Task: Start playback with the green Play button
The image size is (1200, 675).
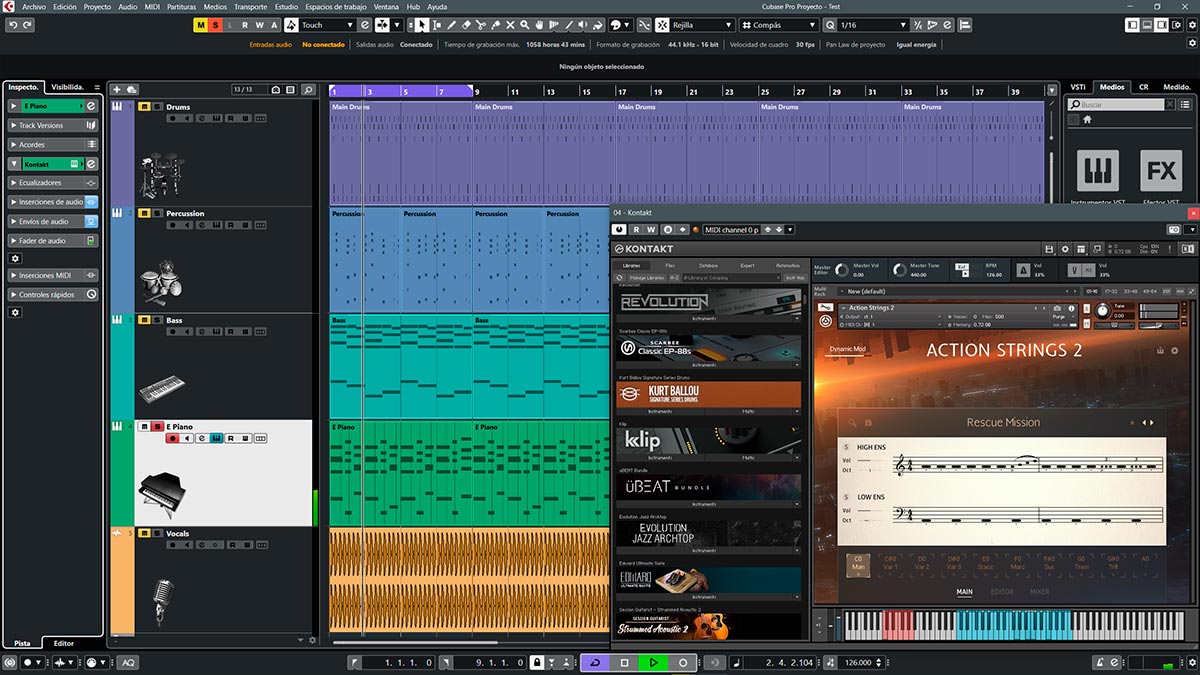Action: click(x=654, y=662)
